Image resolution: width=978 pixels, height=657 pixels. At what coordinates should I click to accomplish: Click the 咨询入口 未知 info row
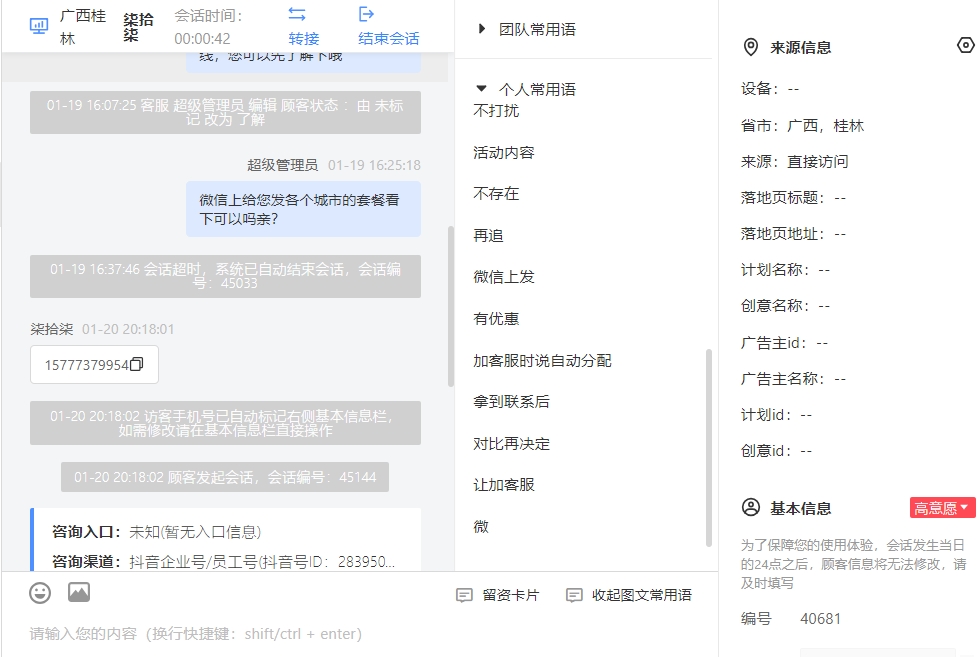click(x=157, y=532)
